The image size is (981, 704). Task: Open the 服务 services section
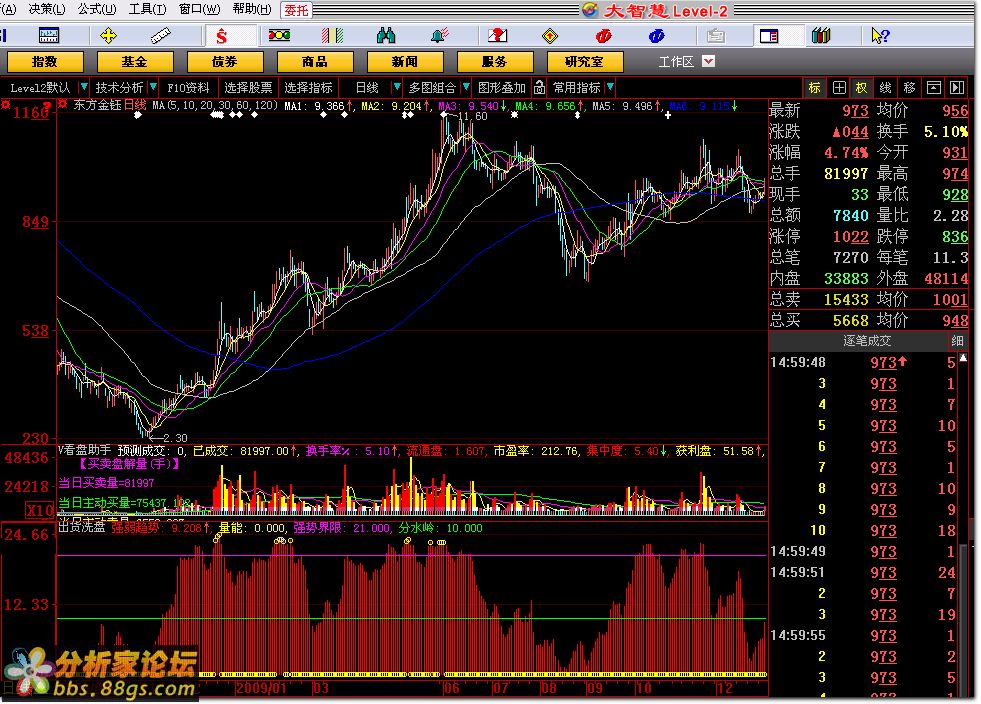495,62
